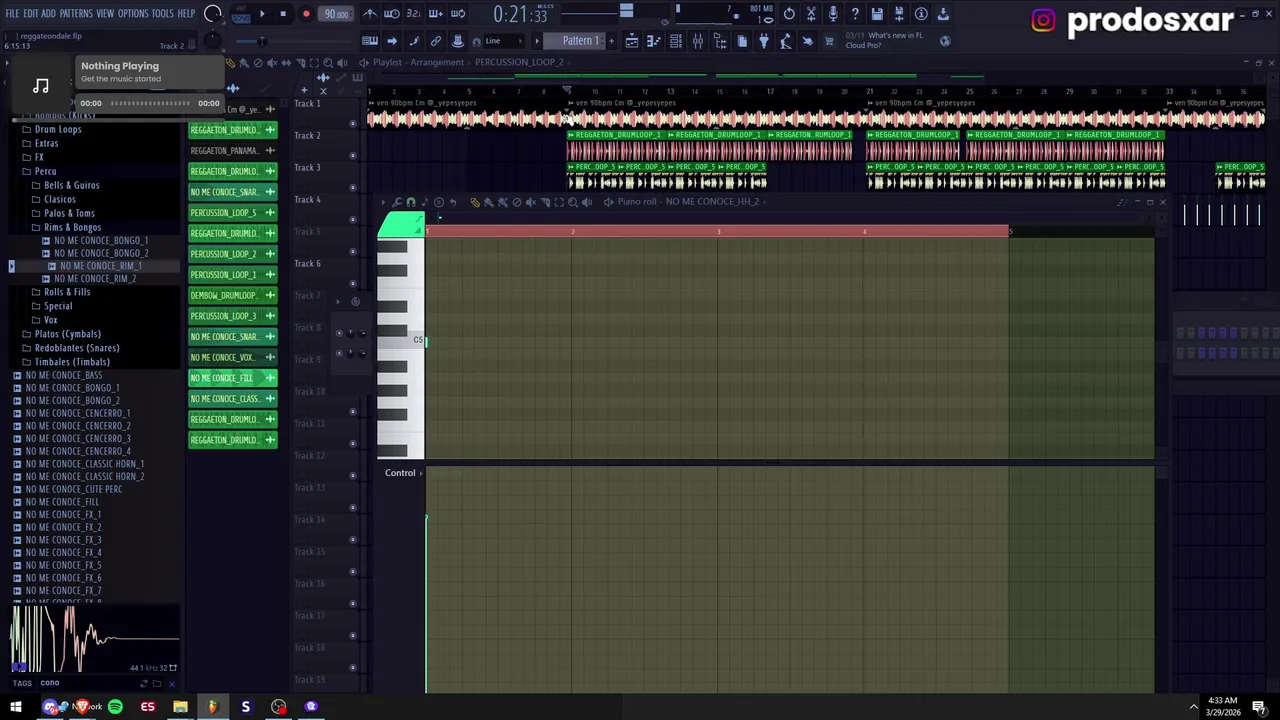This screenshot has height=720, width=1280.
Task: Open the Playlist view icon
Action: pos(631,41)
